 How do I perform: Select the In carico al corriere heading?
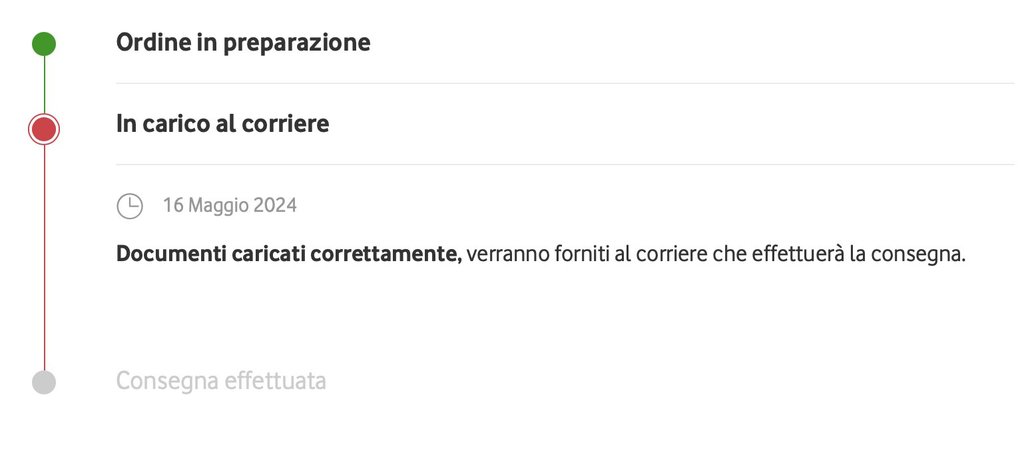[x=222, y=124]
